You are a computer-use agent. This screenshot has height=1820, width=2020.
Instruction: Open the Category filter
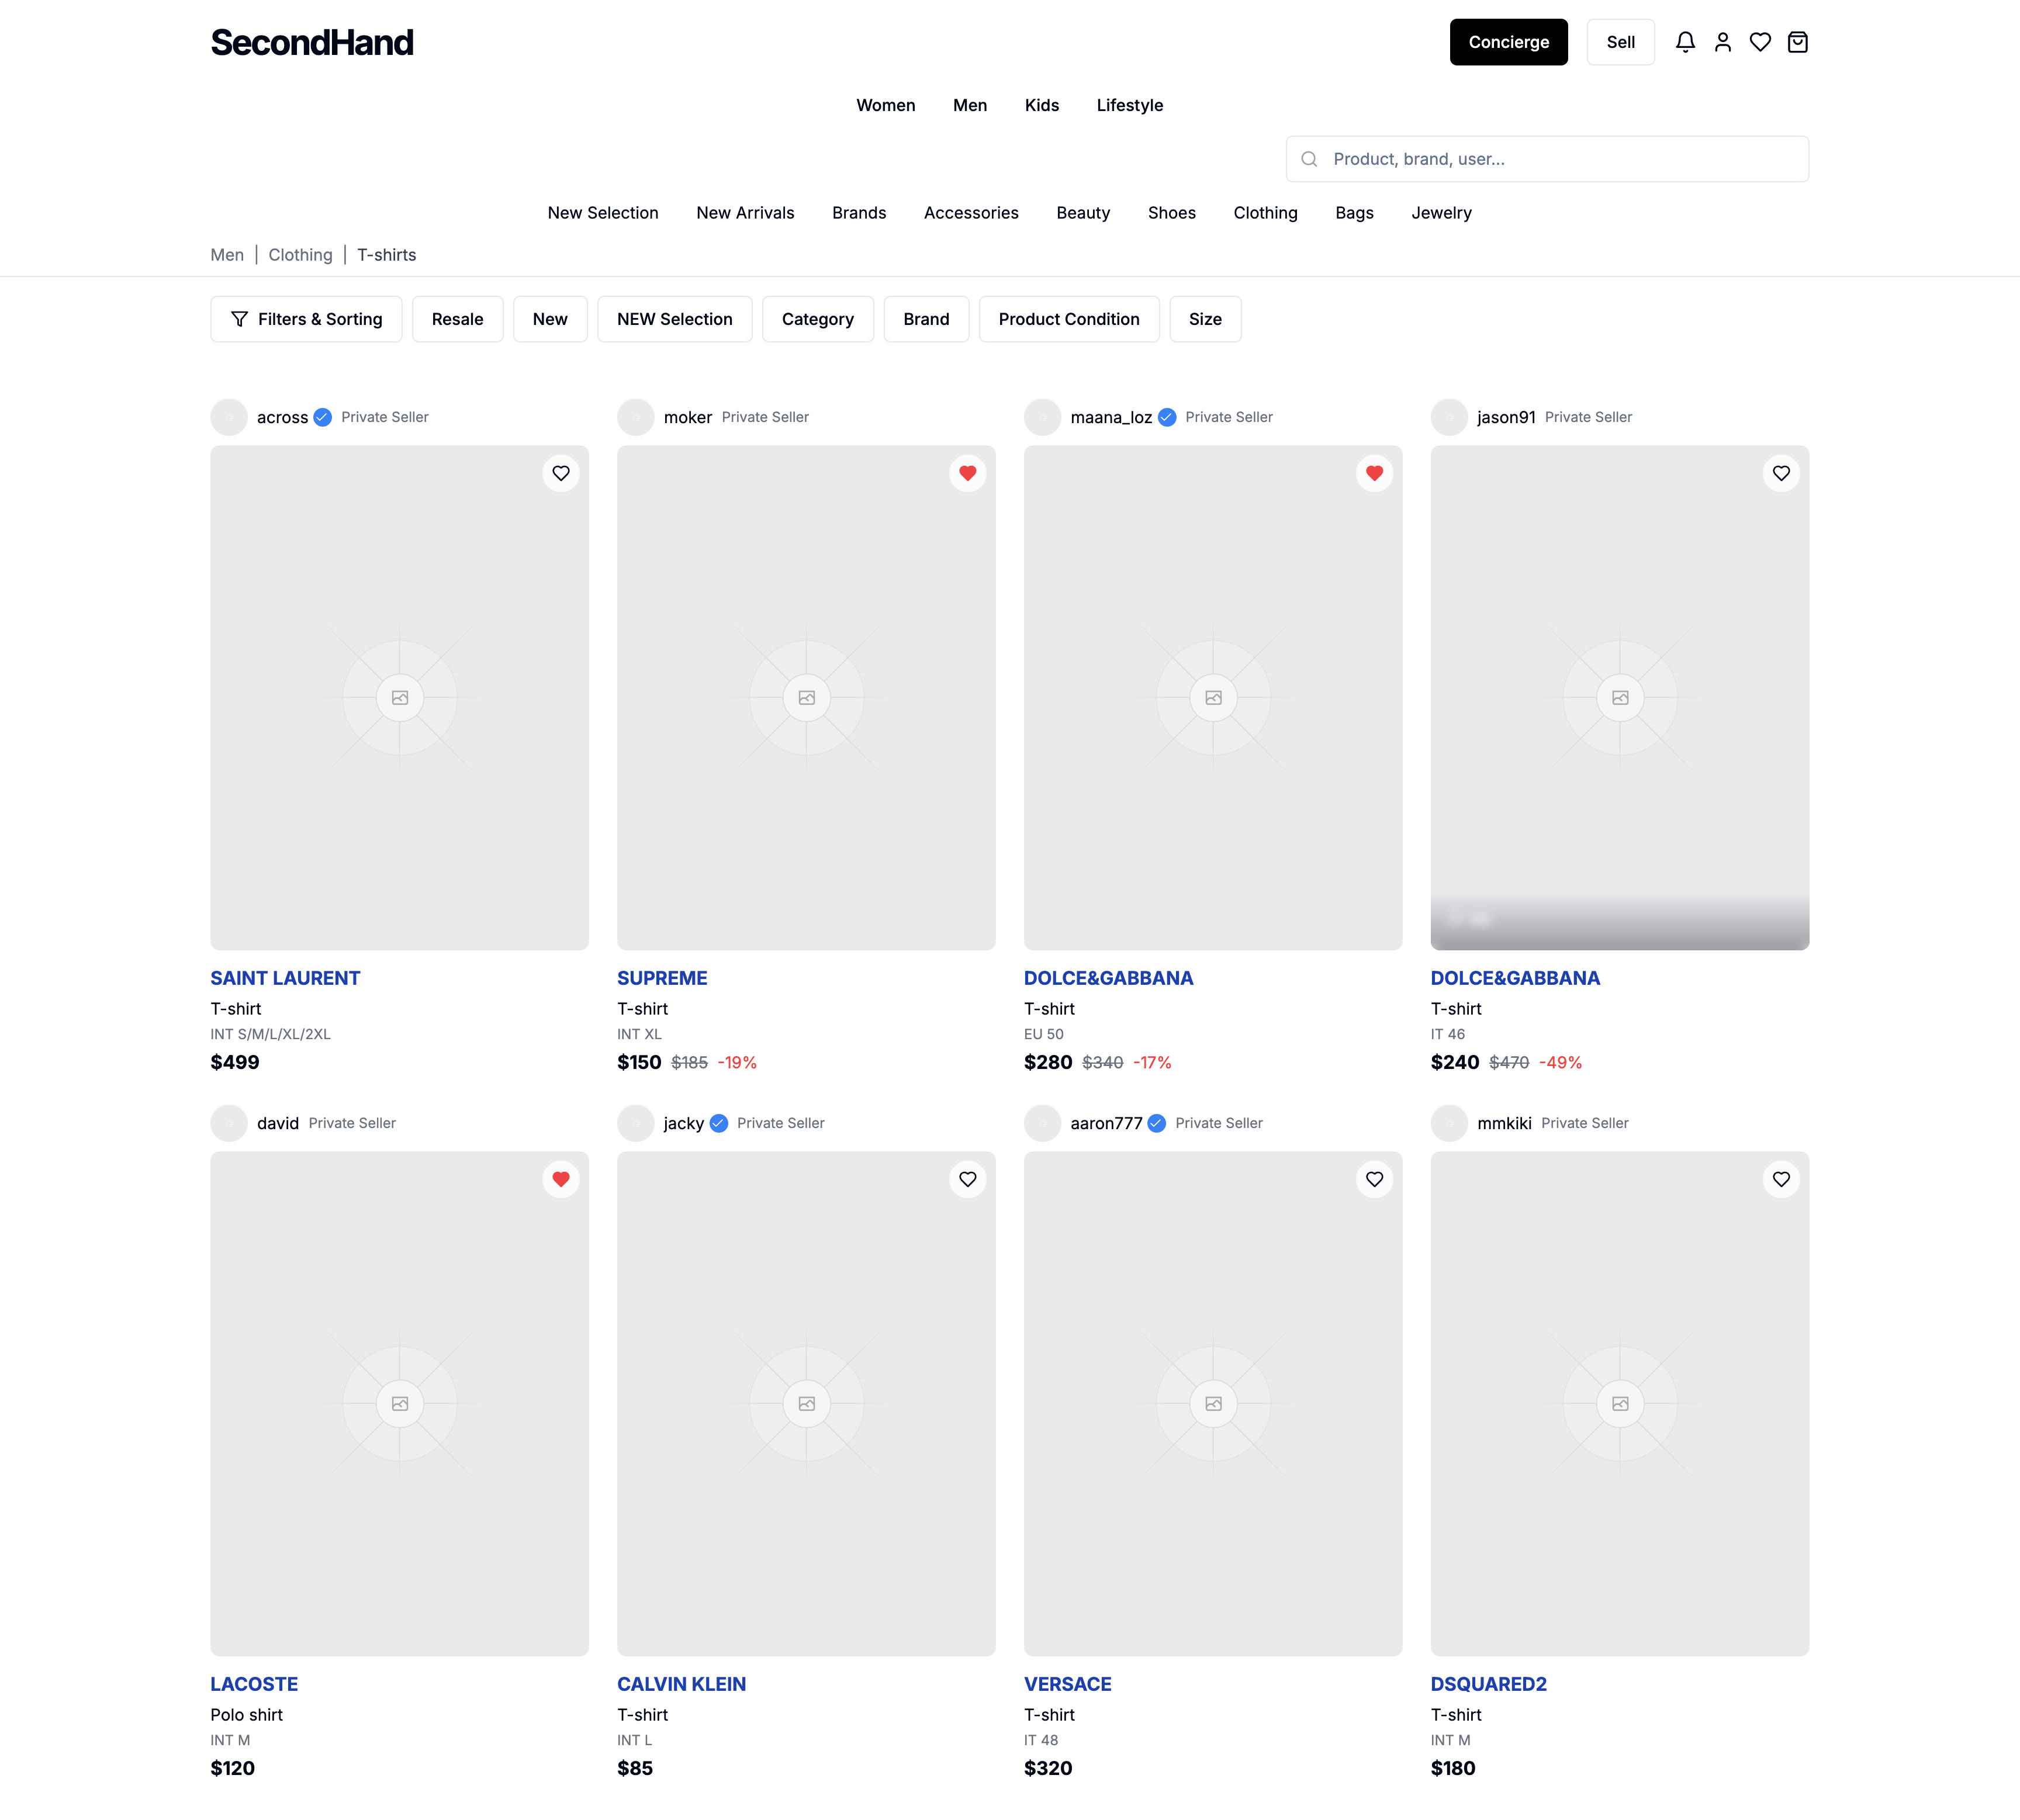817,319
